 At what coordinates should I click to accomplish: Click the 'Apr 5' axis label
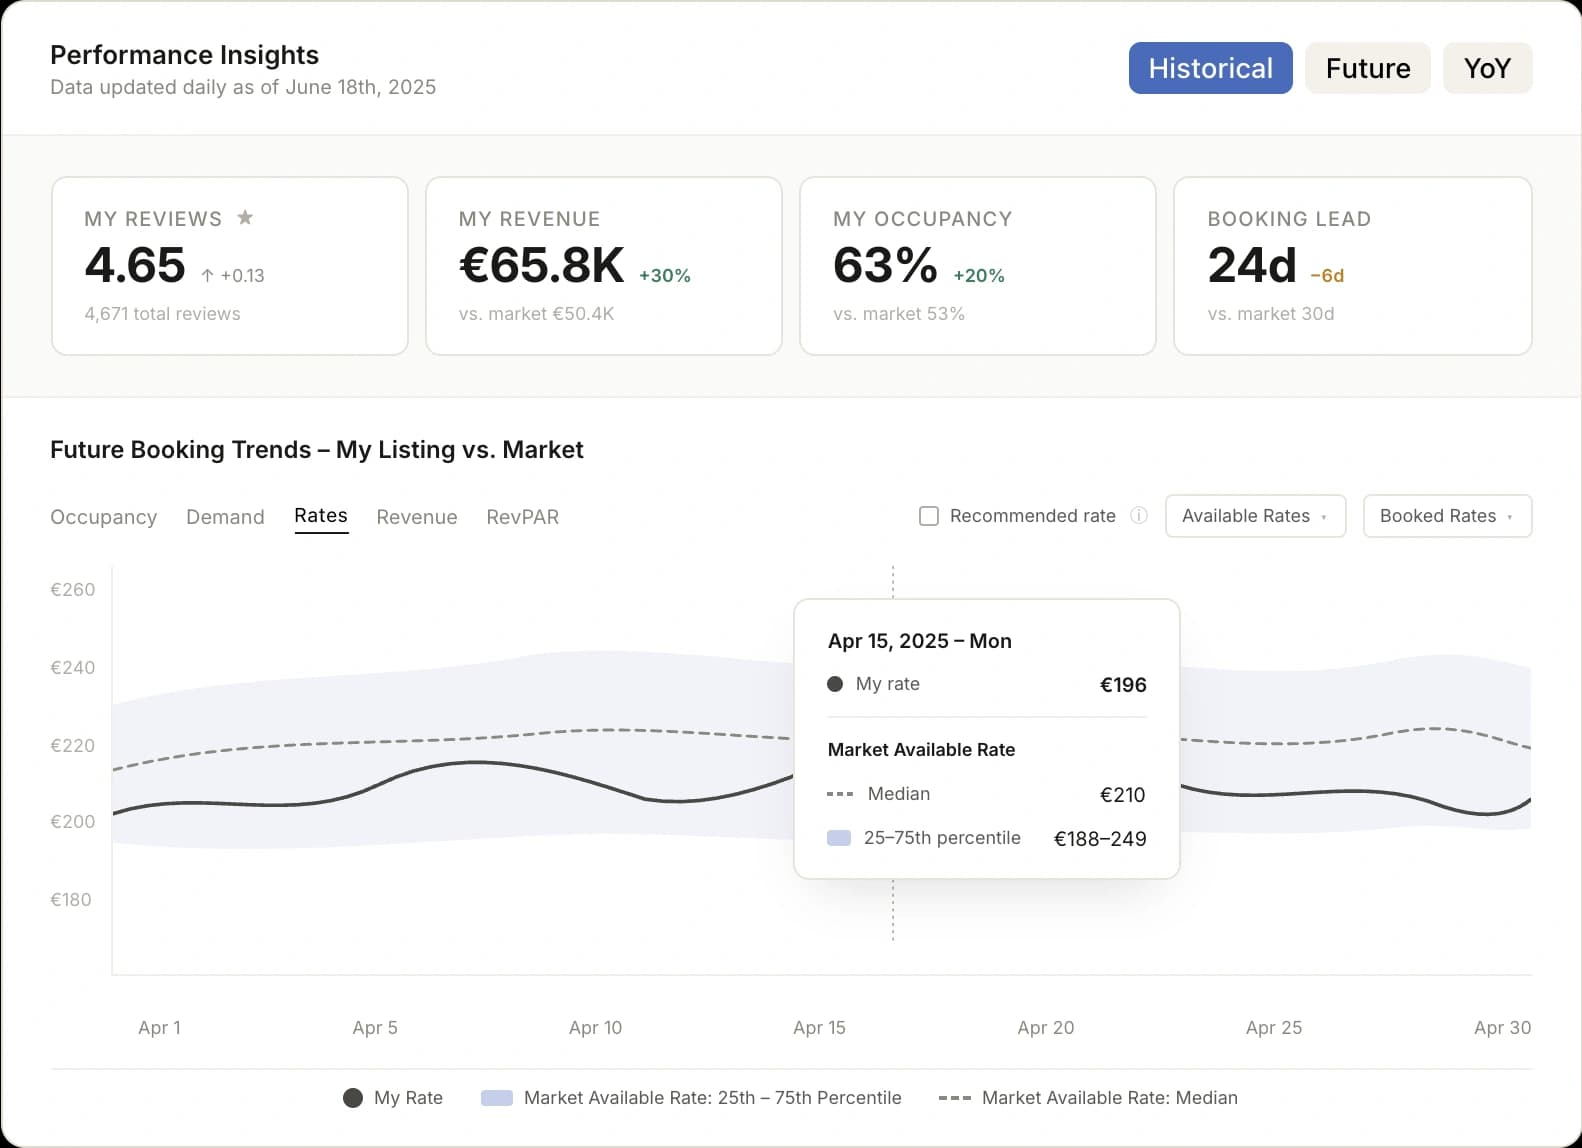pyautogui.click(x=375, y=1027)
